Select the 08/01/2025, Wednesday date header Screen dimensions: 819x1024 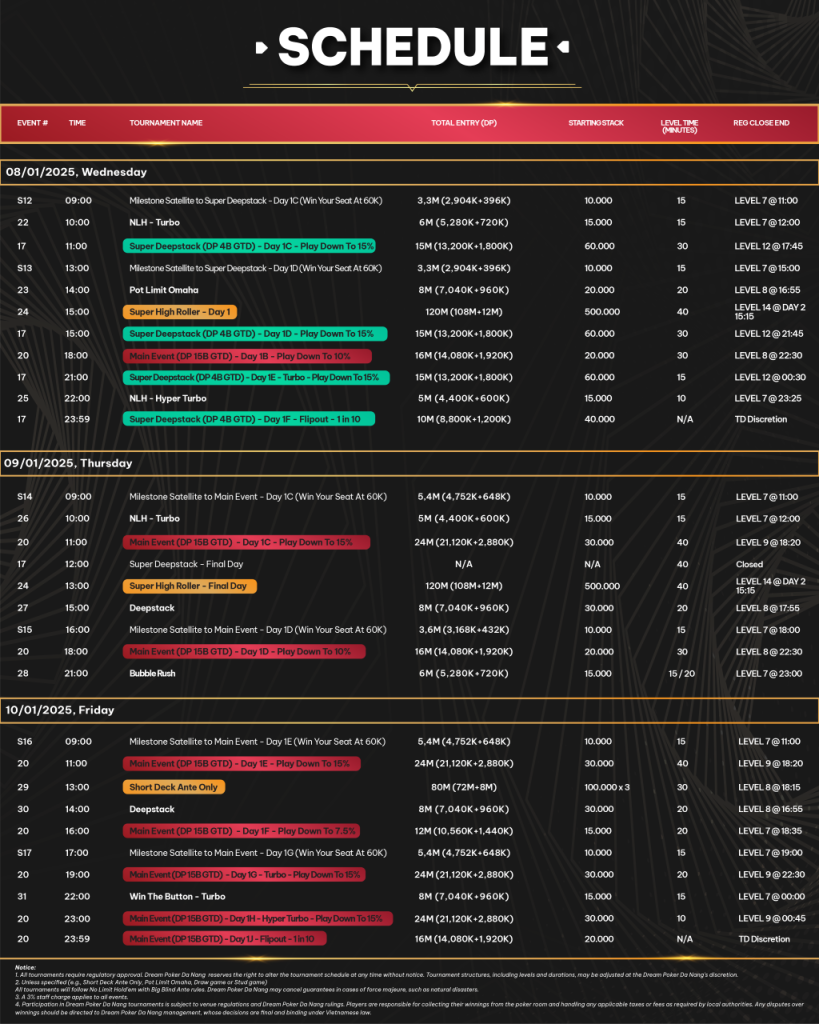tap(409, 172)
